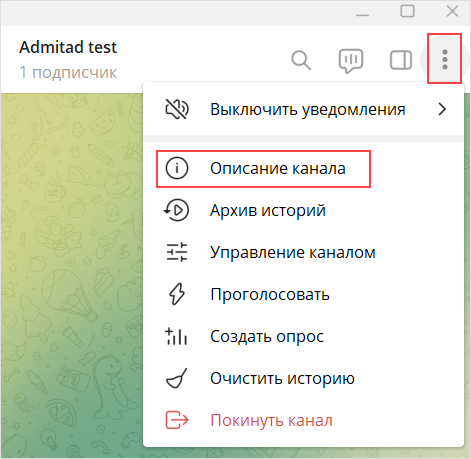Click the sliders manage channel icon
The image size is (471, 459).
coord(177,252)
